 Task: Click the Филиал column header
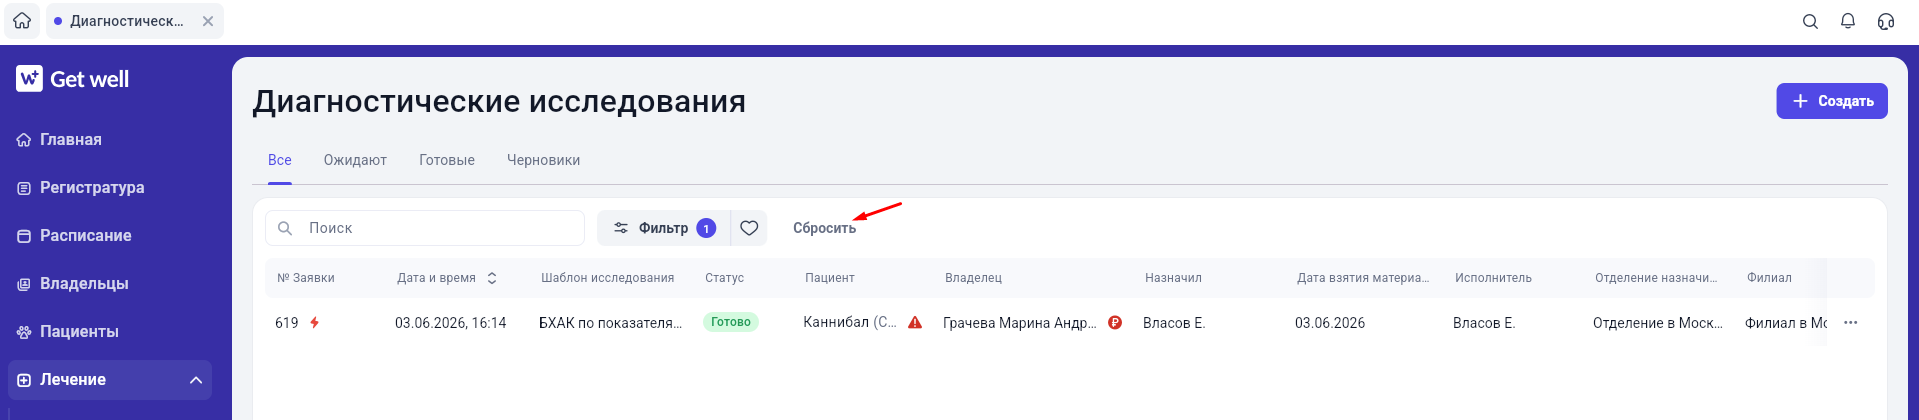click(x=1769, y=278)
